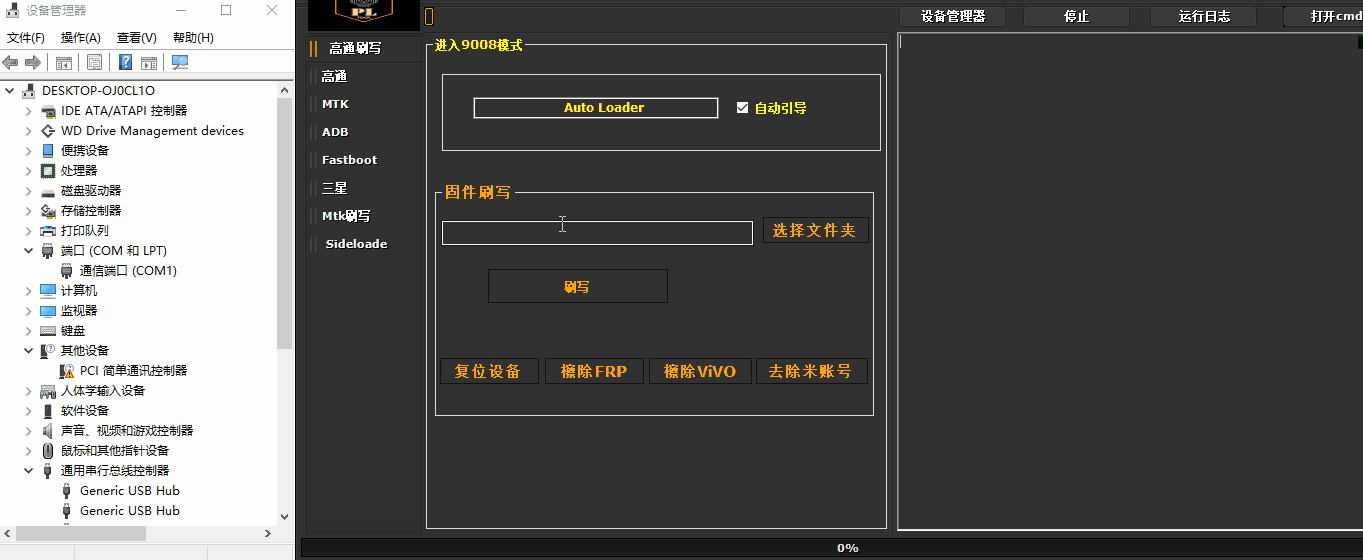Click the small orange indicator beside the logo

point(429,17)
